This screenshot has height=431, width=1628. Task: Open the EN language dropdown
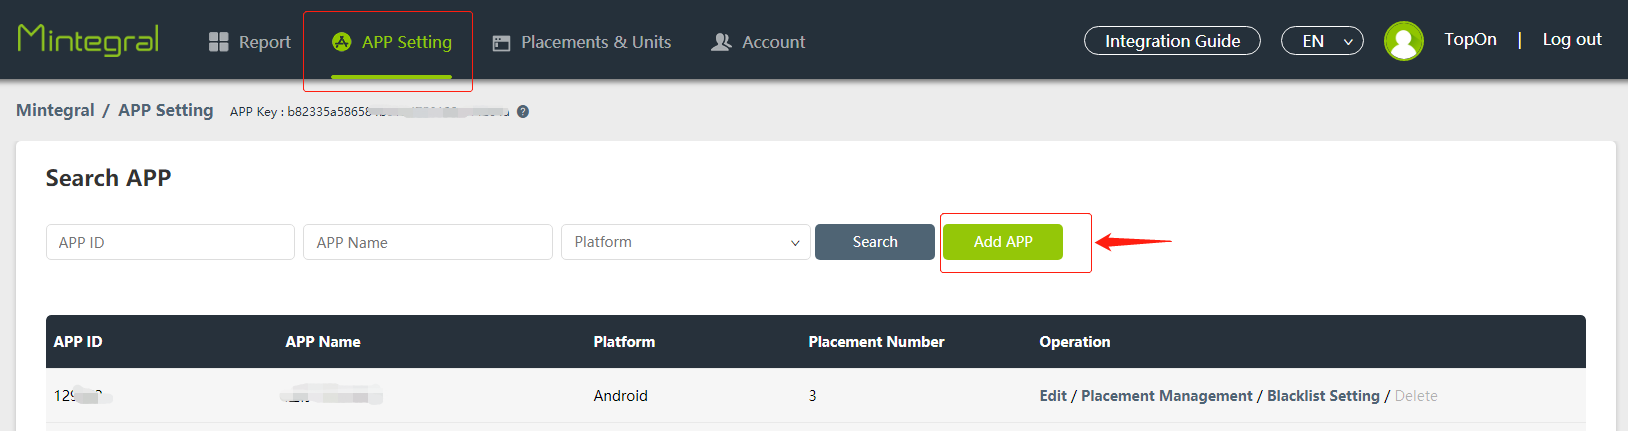pyautogui.click(x=1322, y=41)
